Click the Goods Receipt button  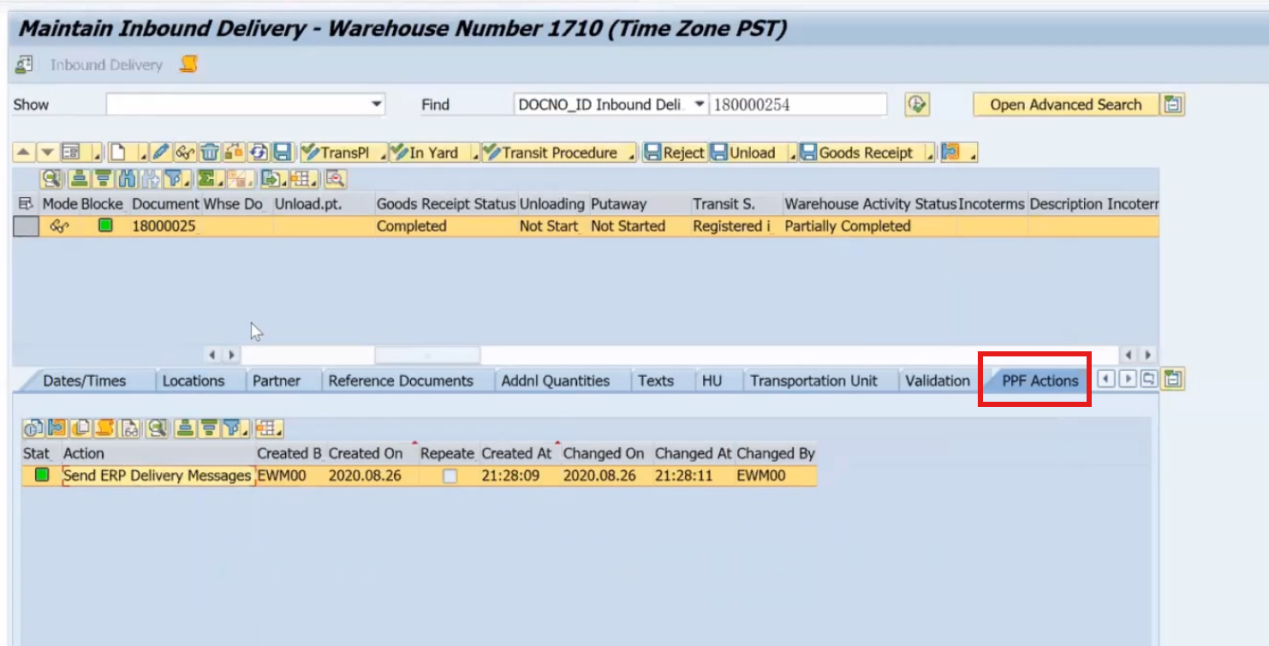coord(860,153)
